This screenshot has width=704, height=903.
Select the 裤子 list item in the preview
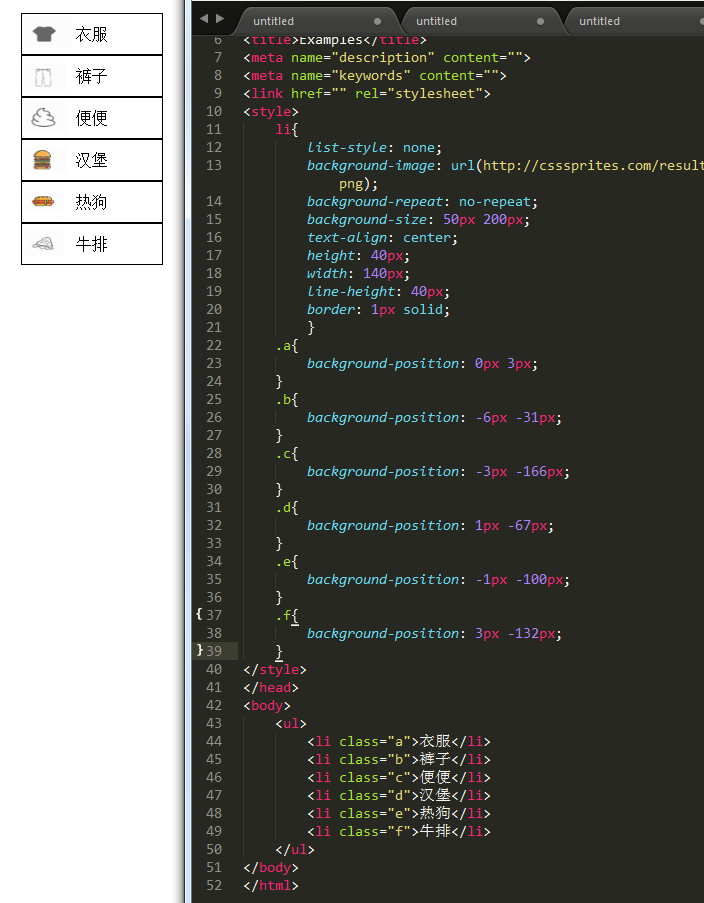[x=92, y=76]
